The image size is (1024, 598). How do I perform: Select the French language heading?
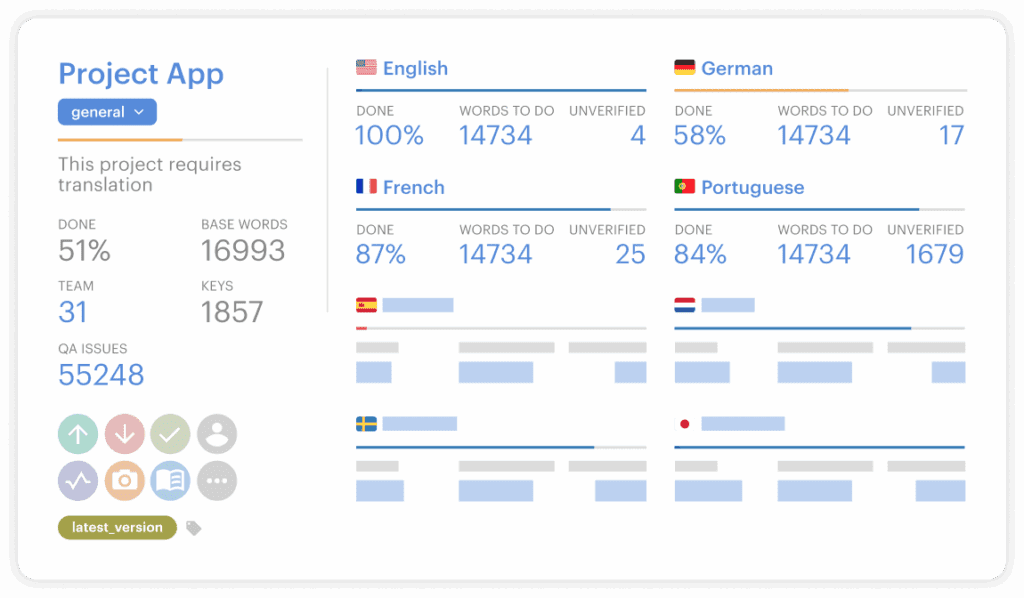coord(413,187)
